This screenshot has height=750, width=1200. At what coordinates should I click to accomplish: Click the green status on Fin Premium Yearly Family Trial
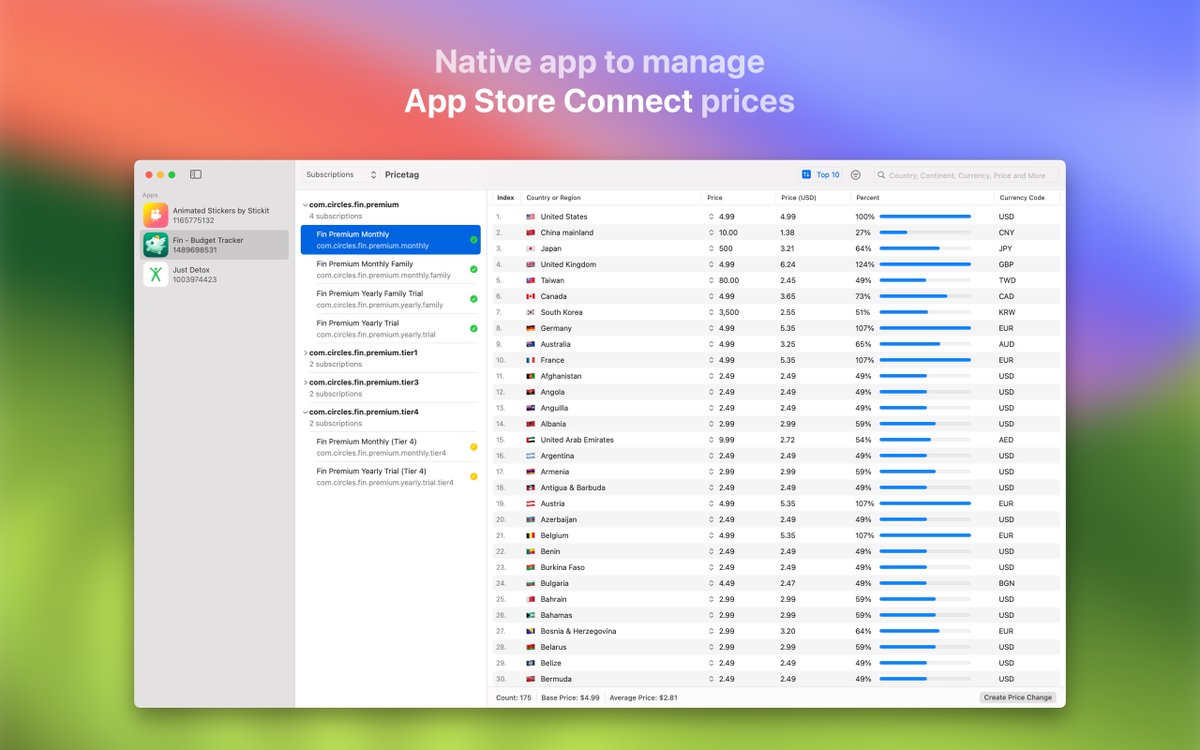[474, 299]
